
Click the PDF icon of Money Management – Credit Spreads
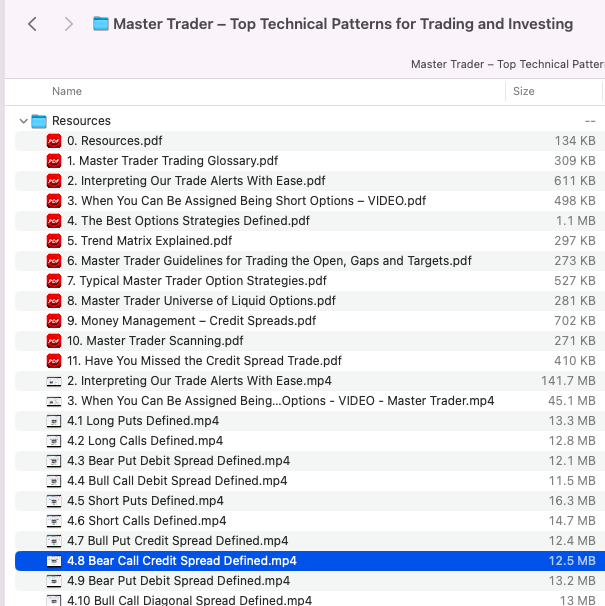tap(54, 321)
